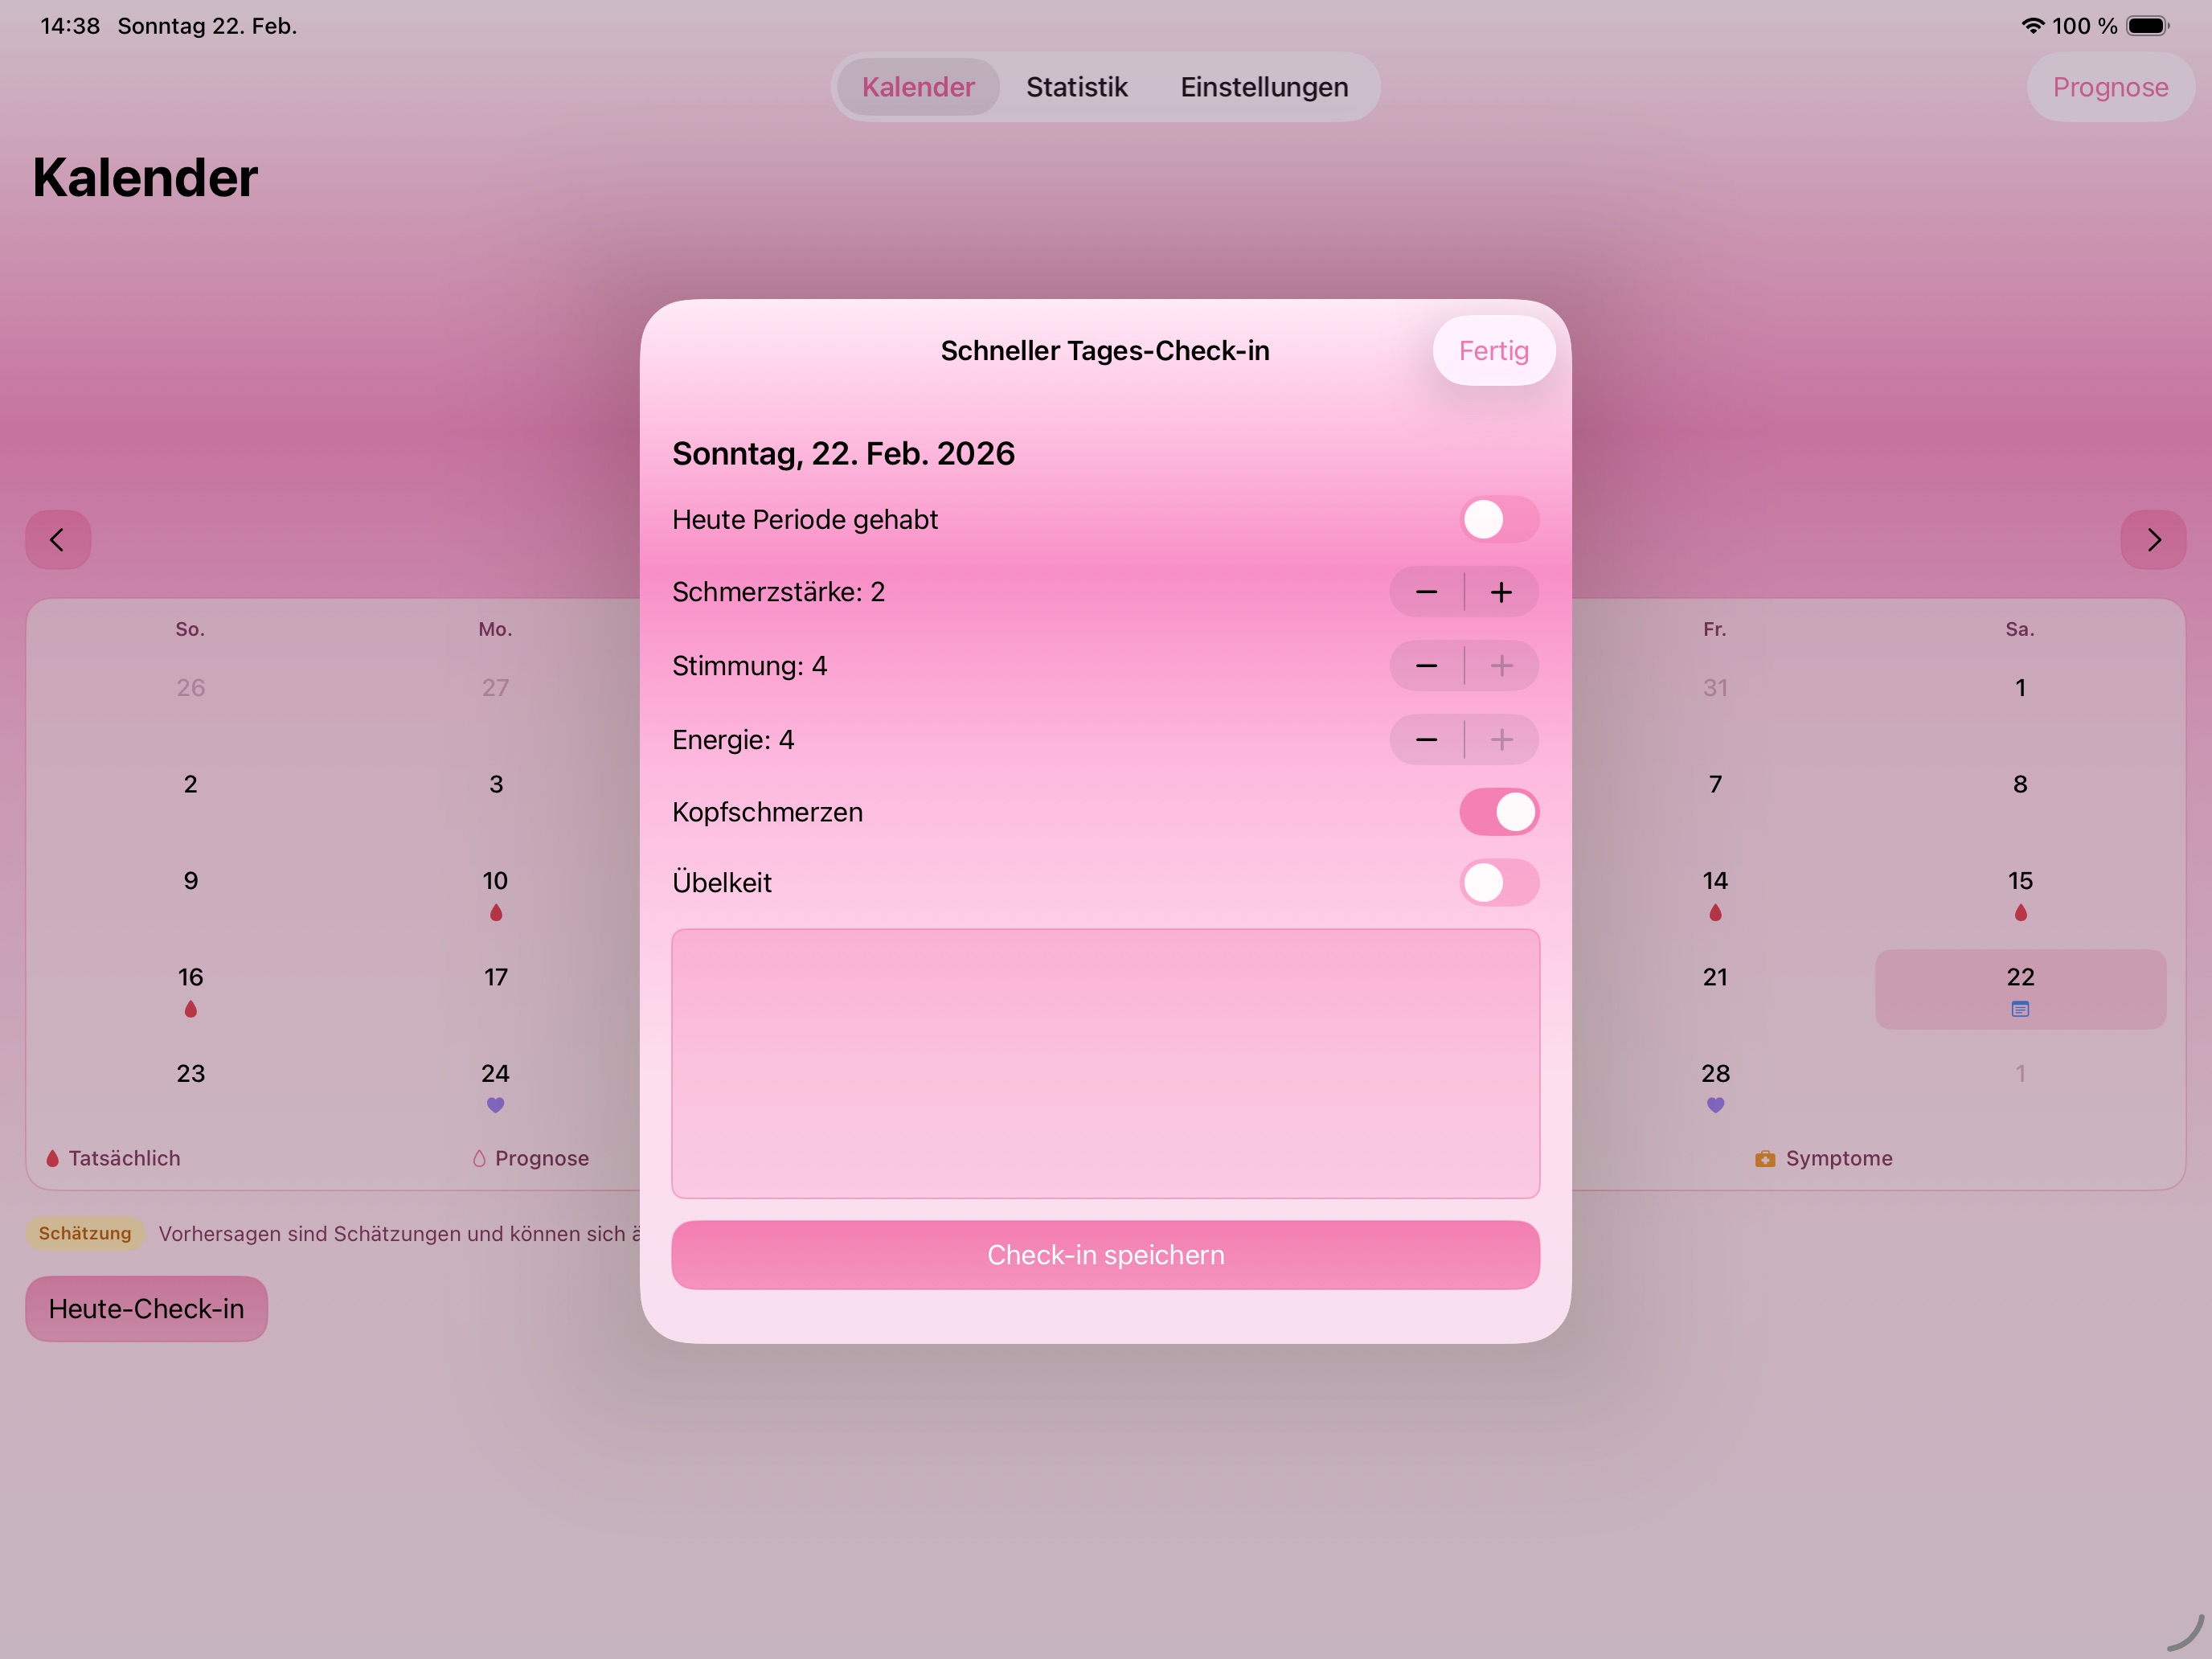This screenshot has width=2212, height=1659.
Task: Click the droplet icon under day 16
Action: [190, 1008]
